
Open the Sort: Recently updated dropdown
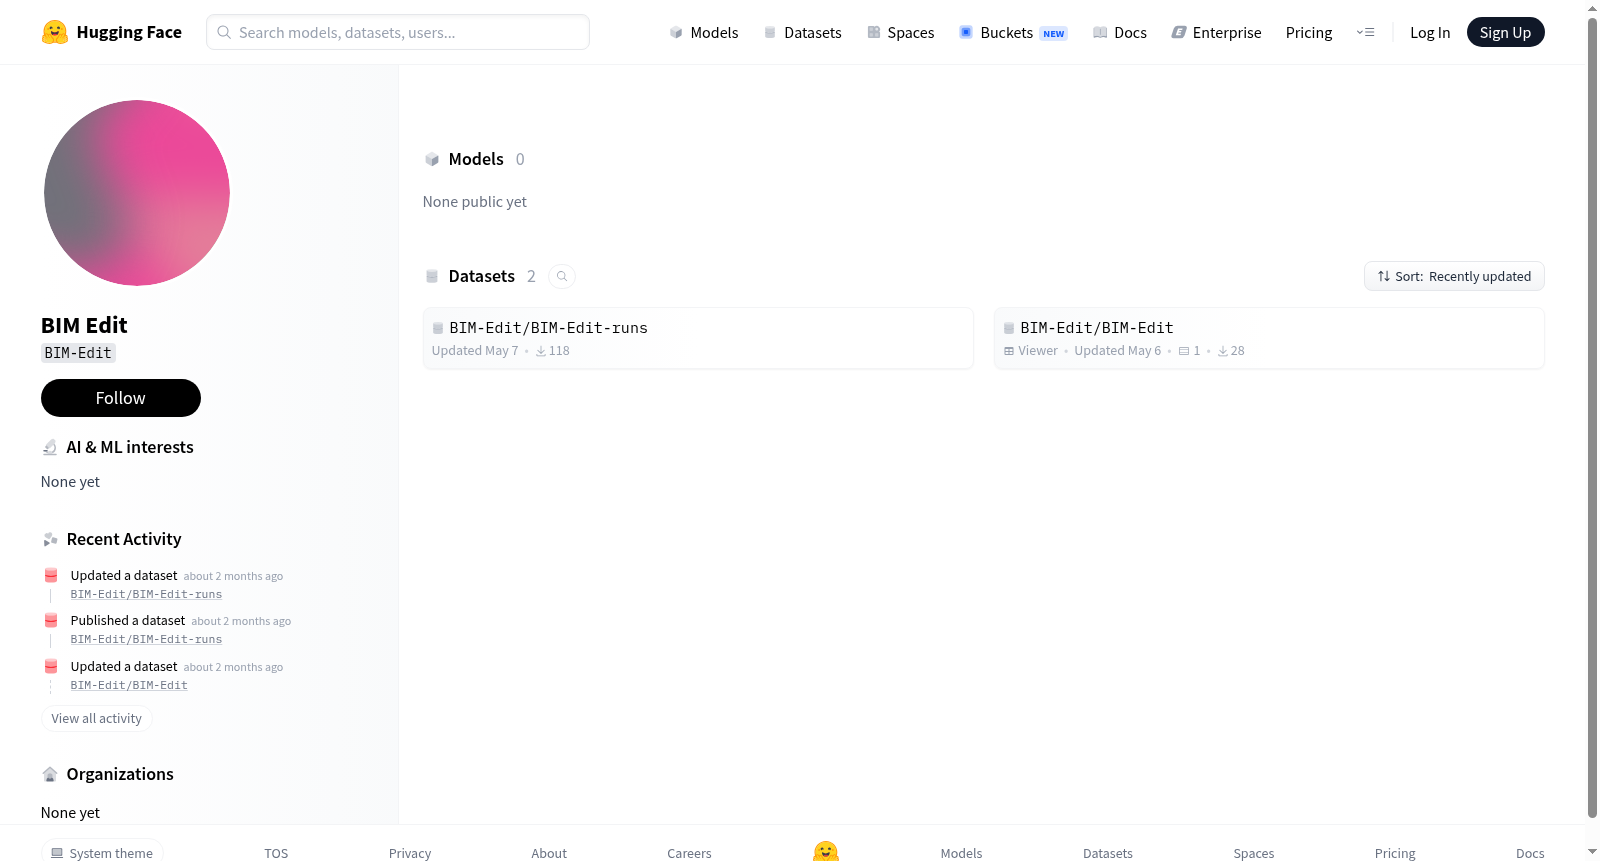[1454, 277]
